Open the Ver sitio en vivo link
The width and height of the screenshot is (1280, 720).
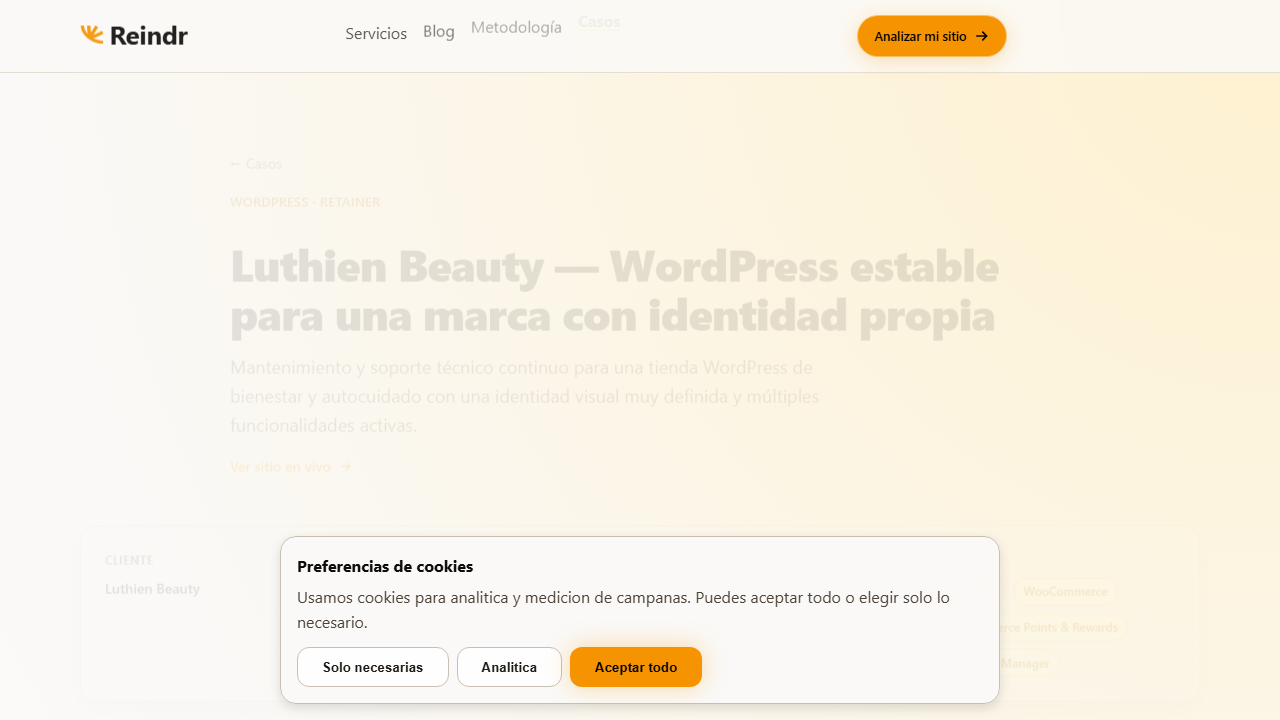coord(291,466)
